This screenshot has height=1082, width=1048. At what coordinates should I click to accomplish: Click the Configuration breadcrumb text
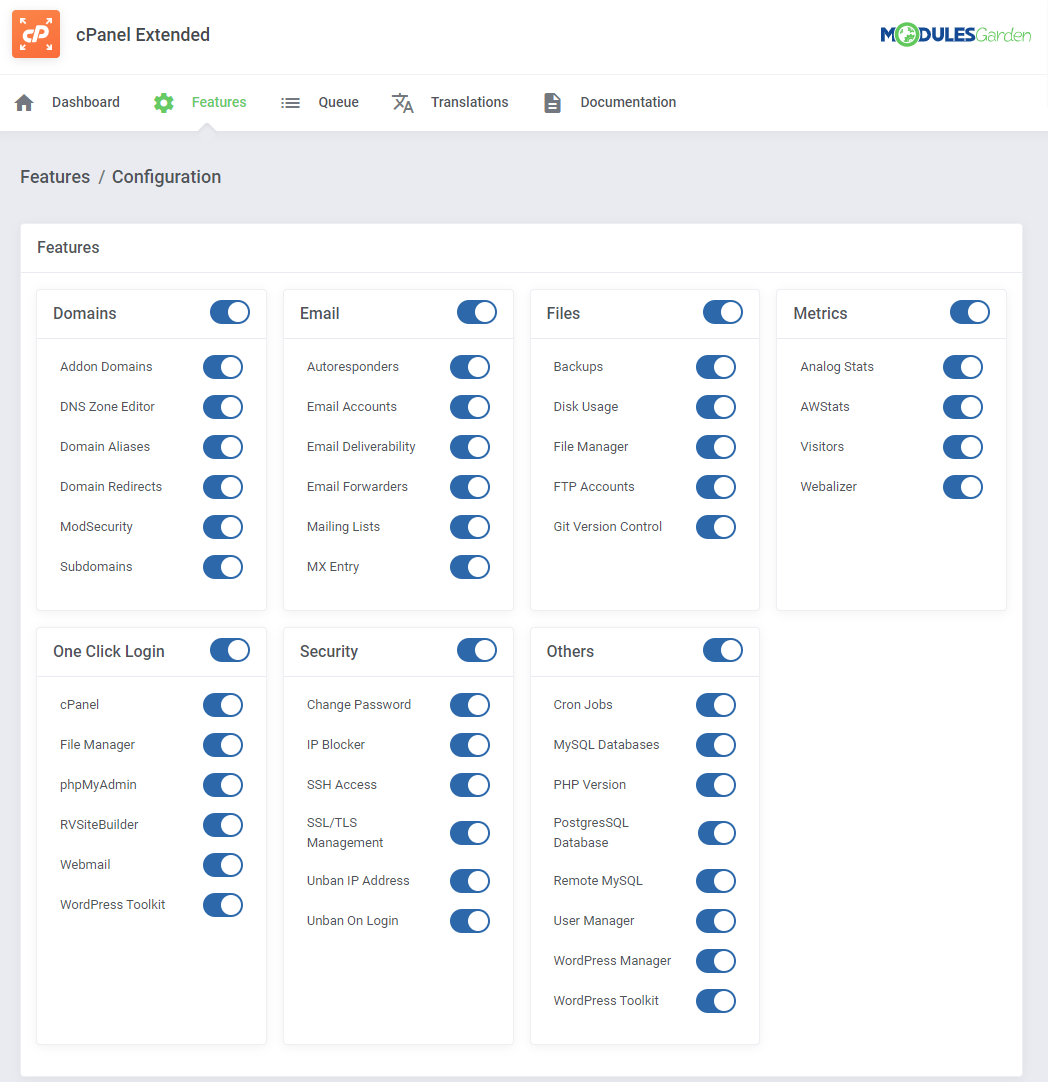(x=166, y=177)
